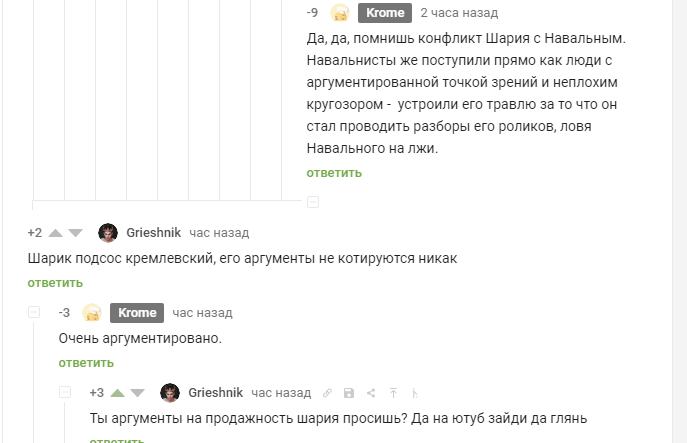Upvote the "Шарик подсос кремлевский" comment
Viewport: 687px width, 443px height.
click(56, 233)
